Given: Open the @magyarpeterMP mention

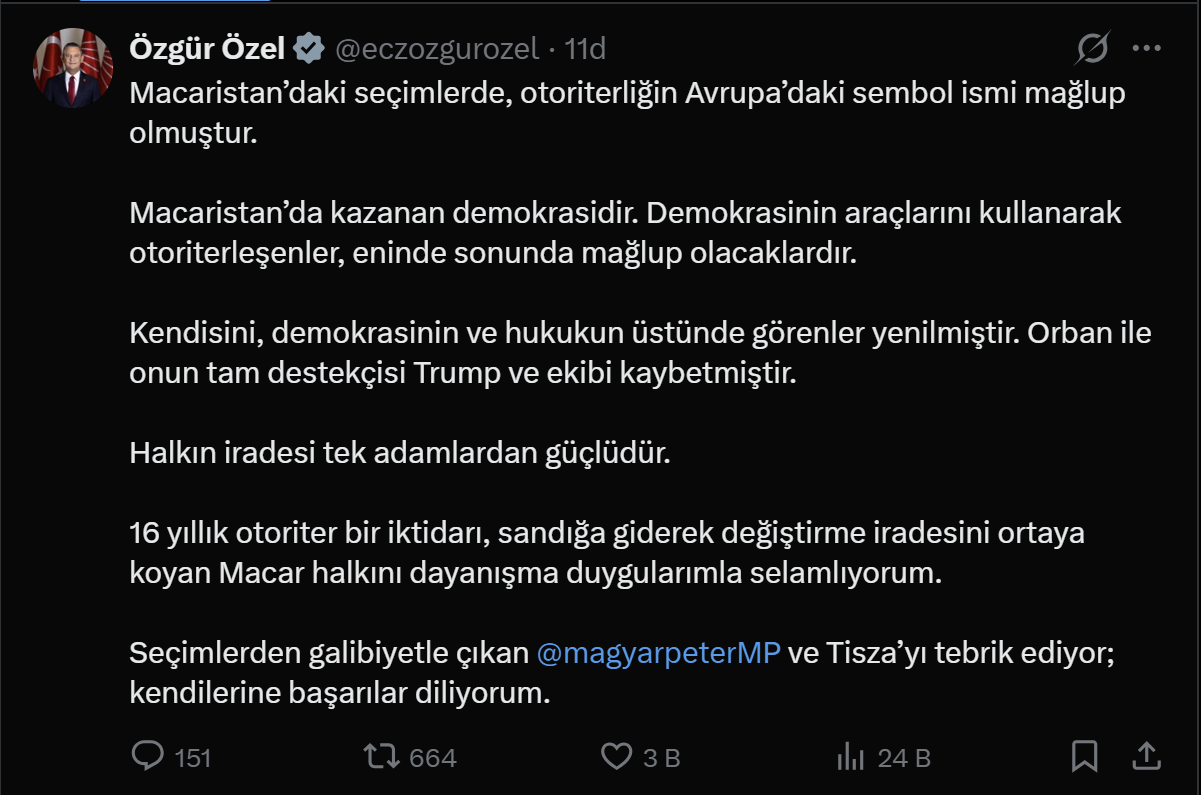Looking at the screenshot, I should 658,654.
